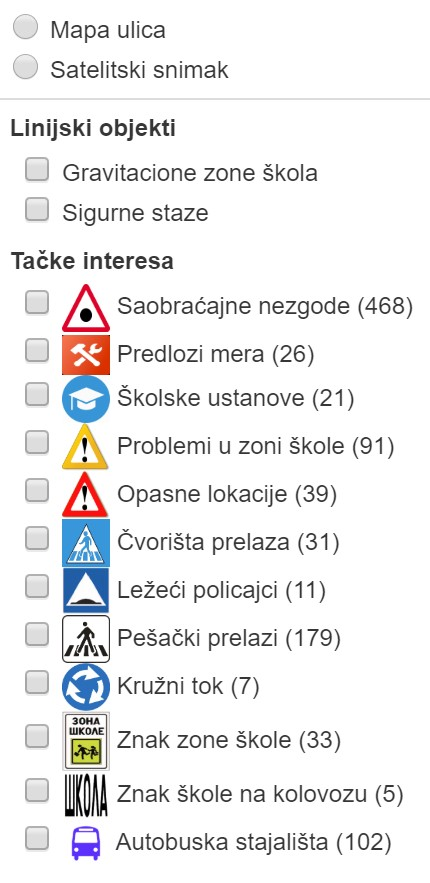Click the Pešački prelazi pedestrian icon
Viewport: 430px width, 883px height.
tap(86, 639)
